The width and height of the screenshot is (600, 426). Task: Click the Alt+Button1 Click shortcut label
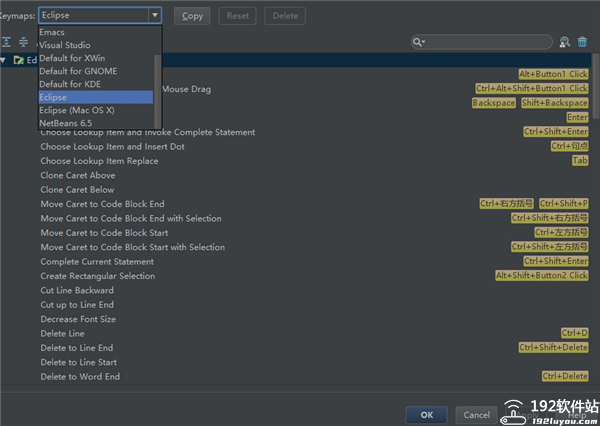click(553, 74)
